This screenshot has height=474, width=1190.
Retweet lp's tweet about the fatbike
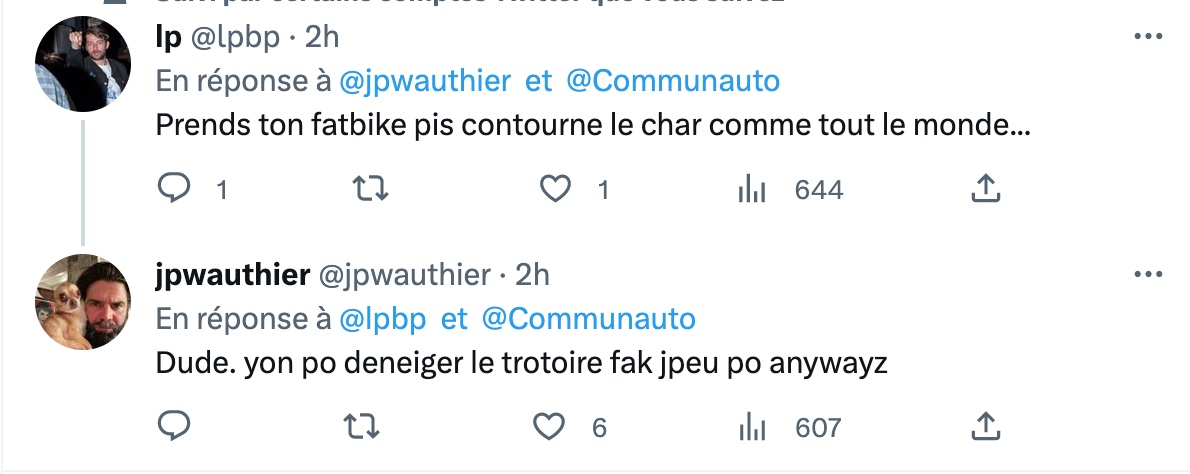tap(371, 188)
